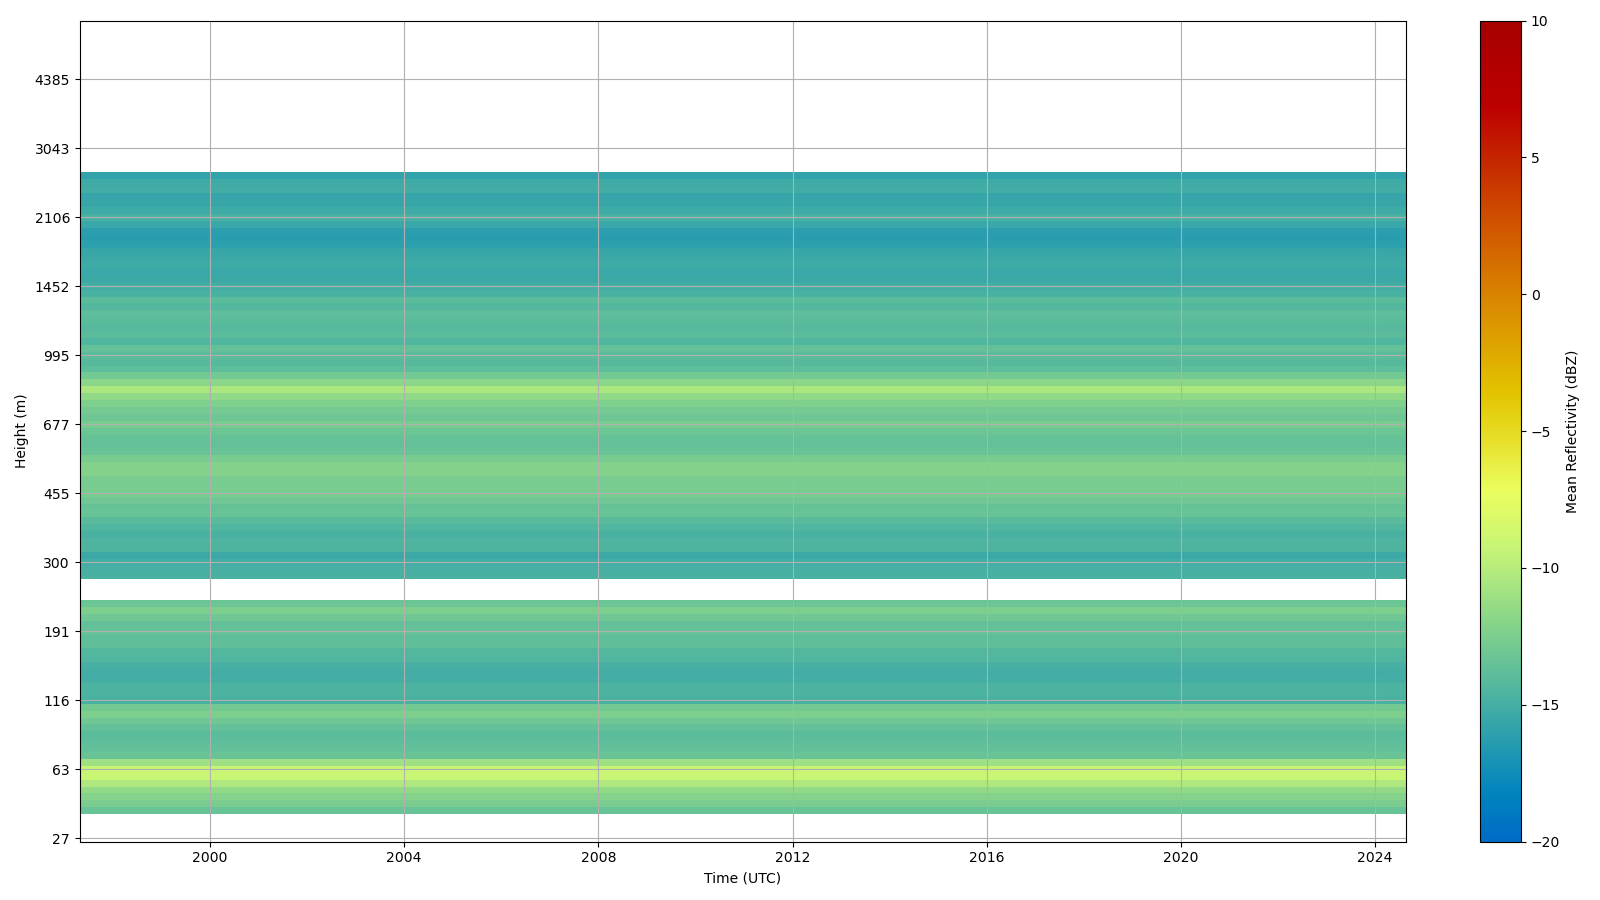Click the 191 height tick label

(x=56, y=632)
